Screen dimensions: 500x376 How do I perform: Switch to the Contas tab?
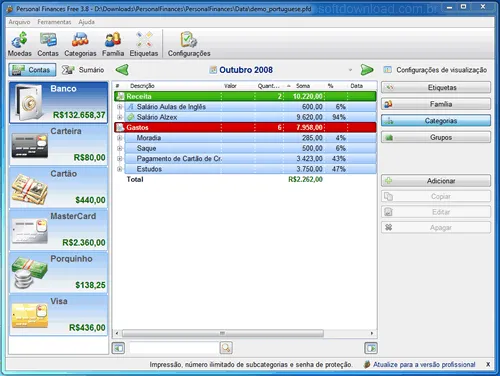(32, 70)
